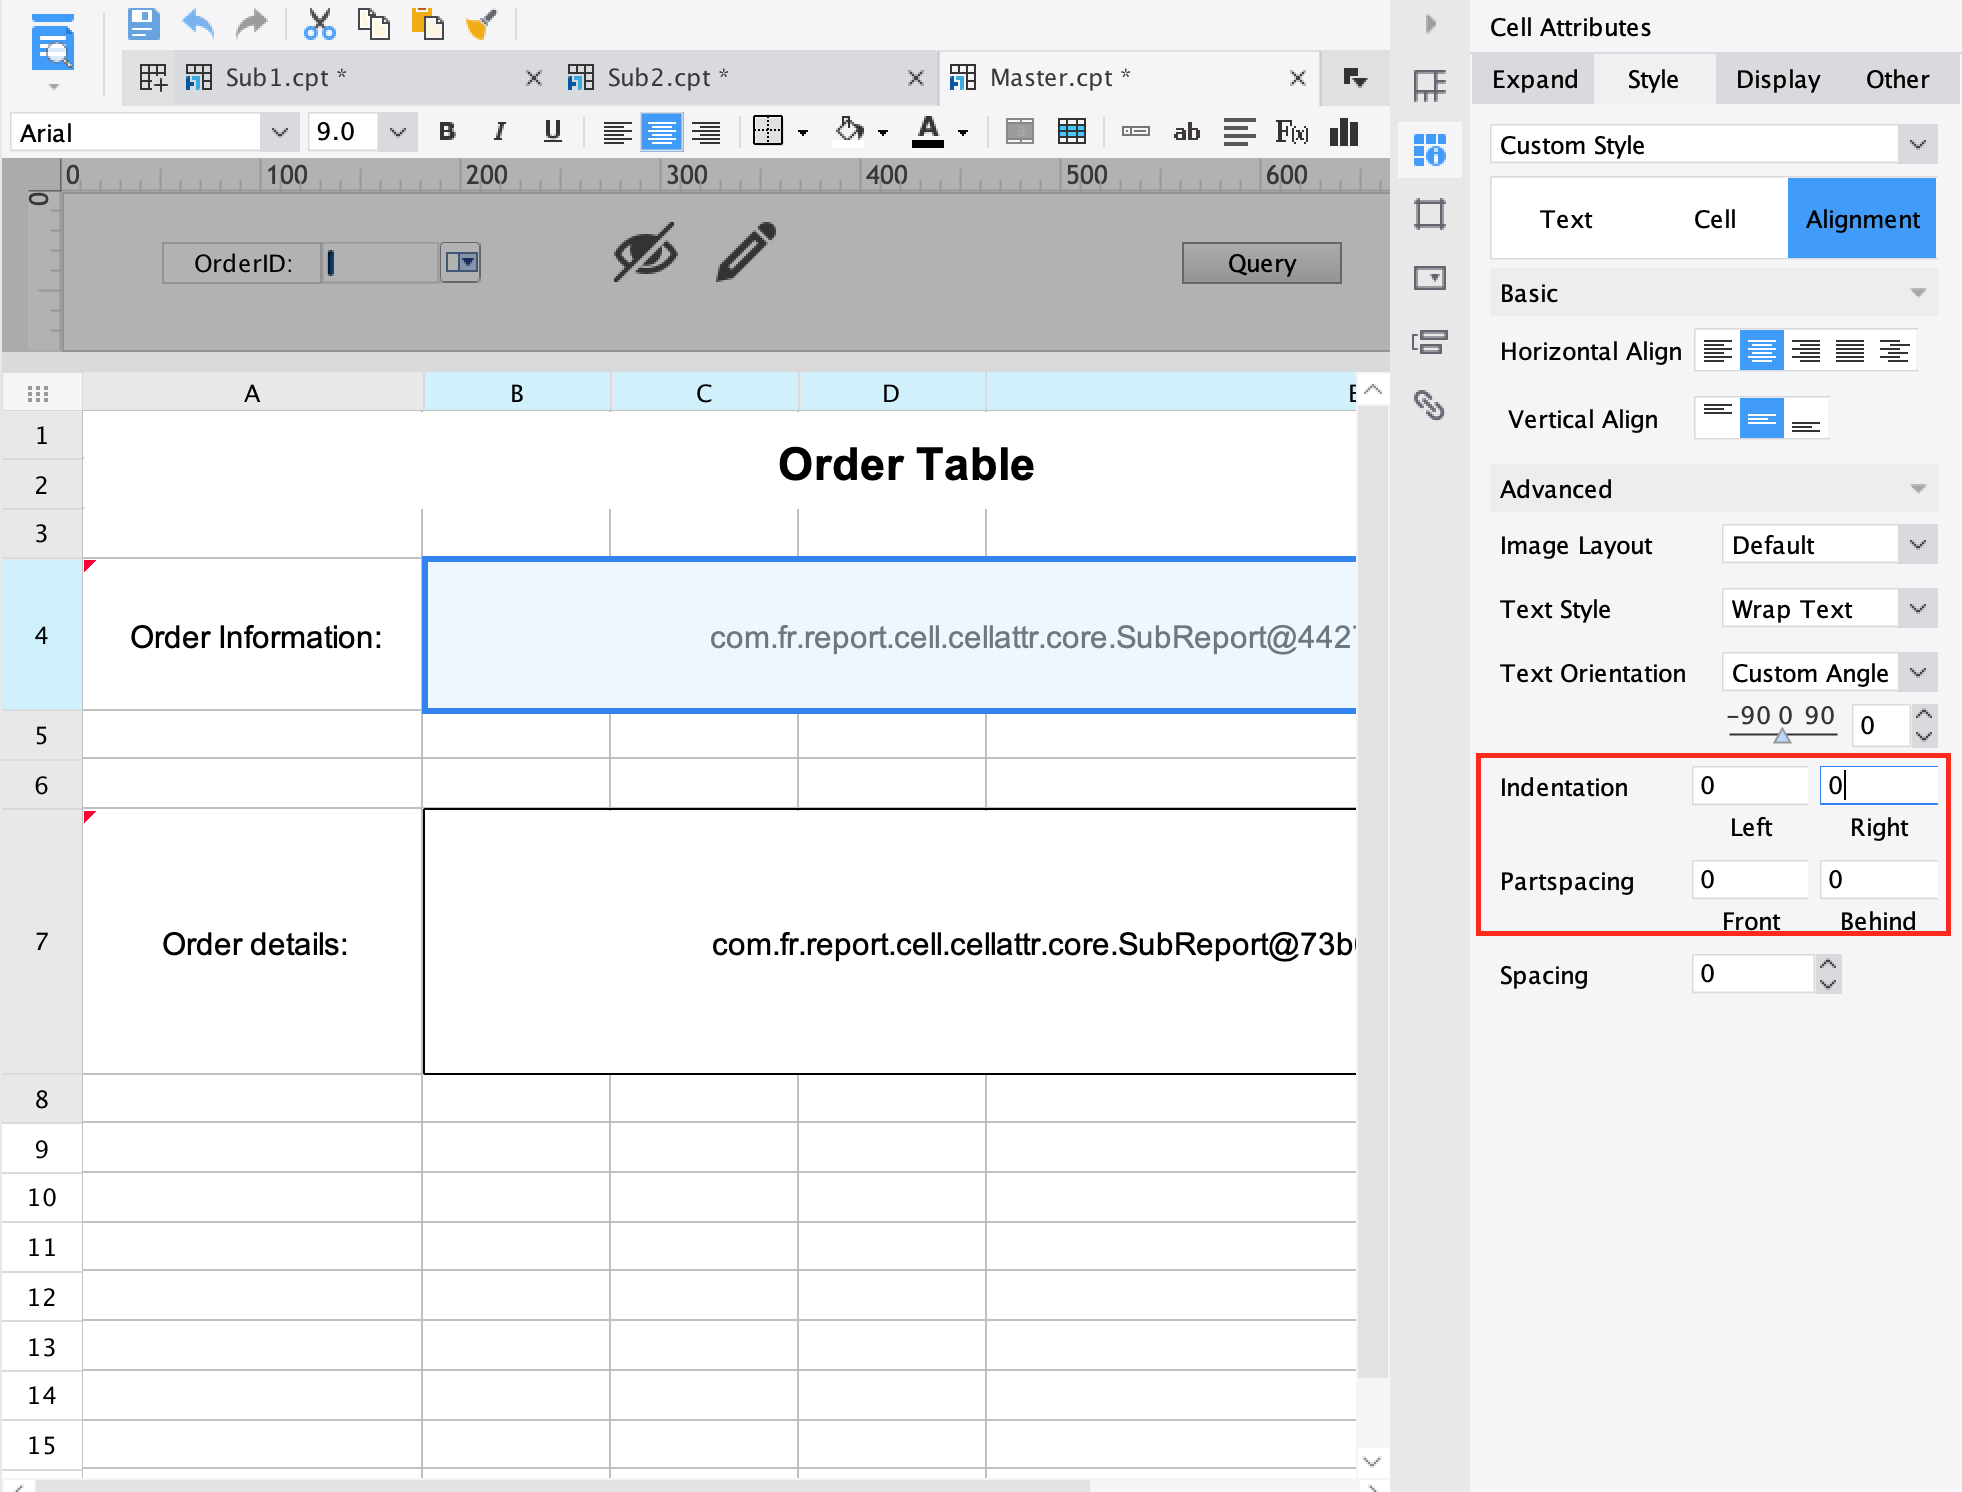Screen dimensions: 1962x1492
Task: Click the insert formula Fx icon
Action: 1291,132
